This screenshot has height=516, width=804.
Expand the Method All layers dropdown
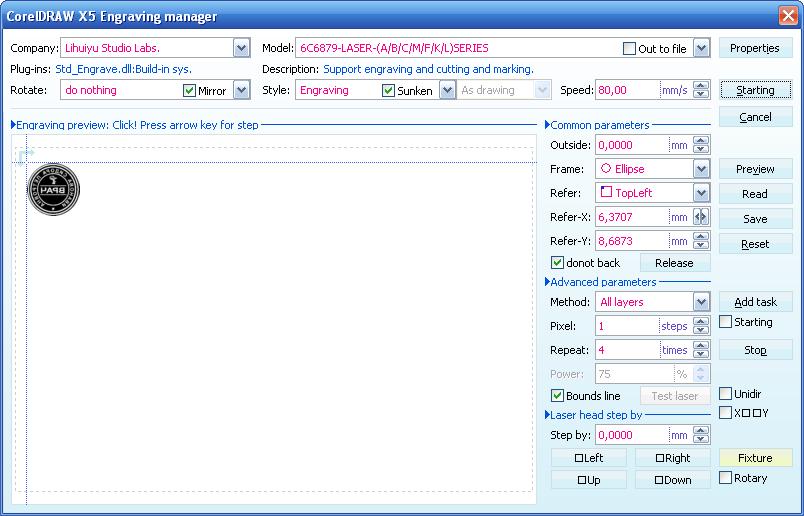point(701,301)
